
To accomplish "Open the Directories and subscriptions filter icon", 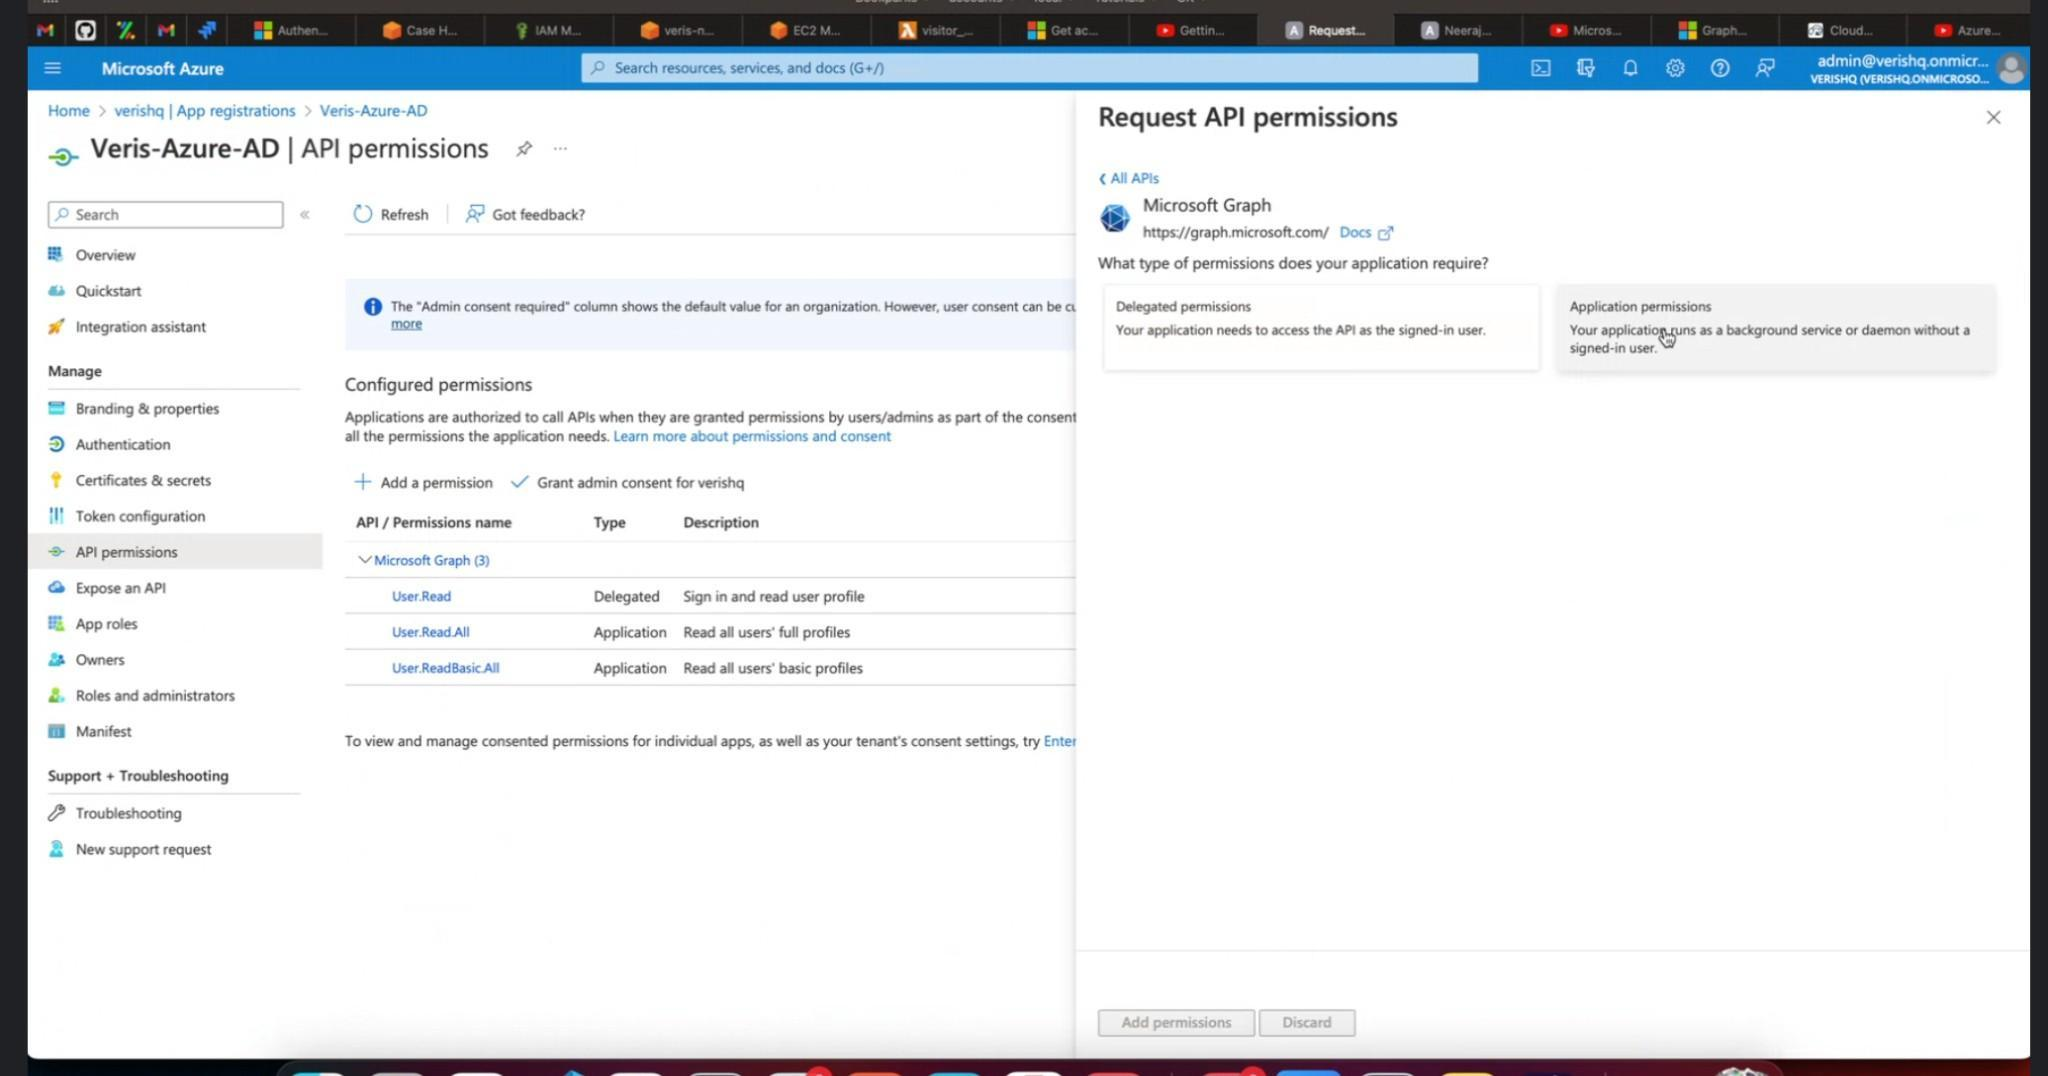I will point(1585,68).
